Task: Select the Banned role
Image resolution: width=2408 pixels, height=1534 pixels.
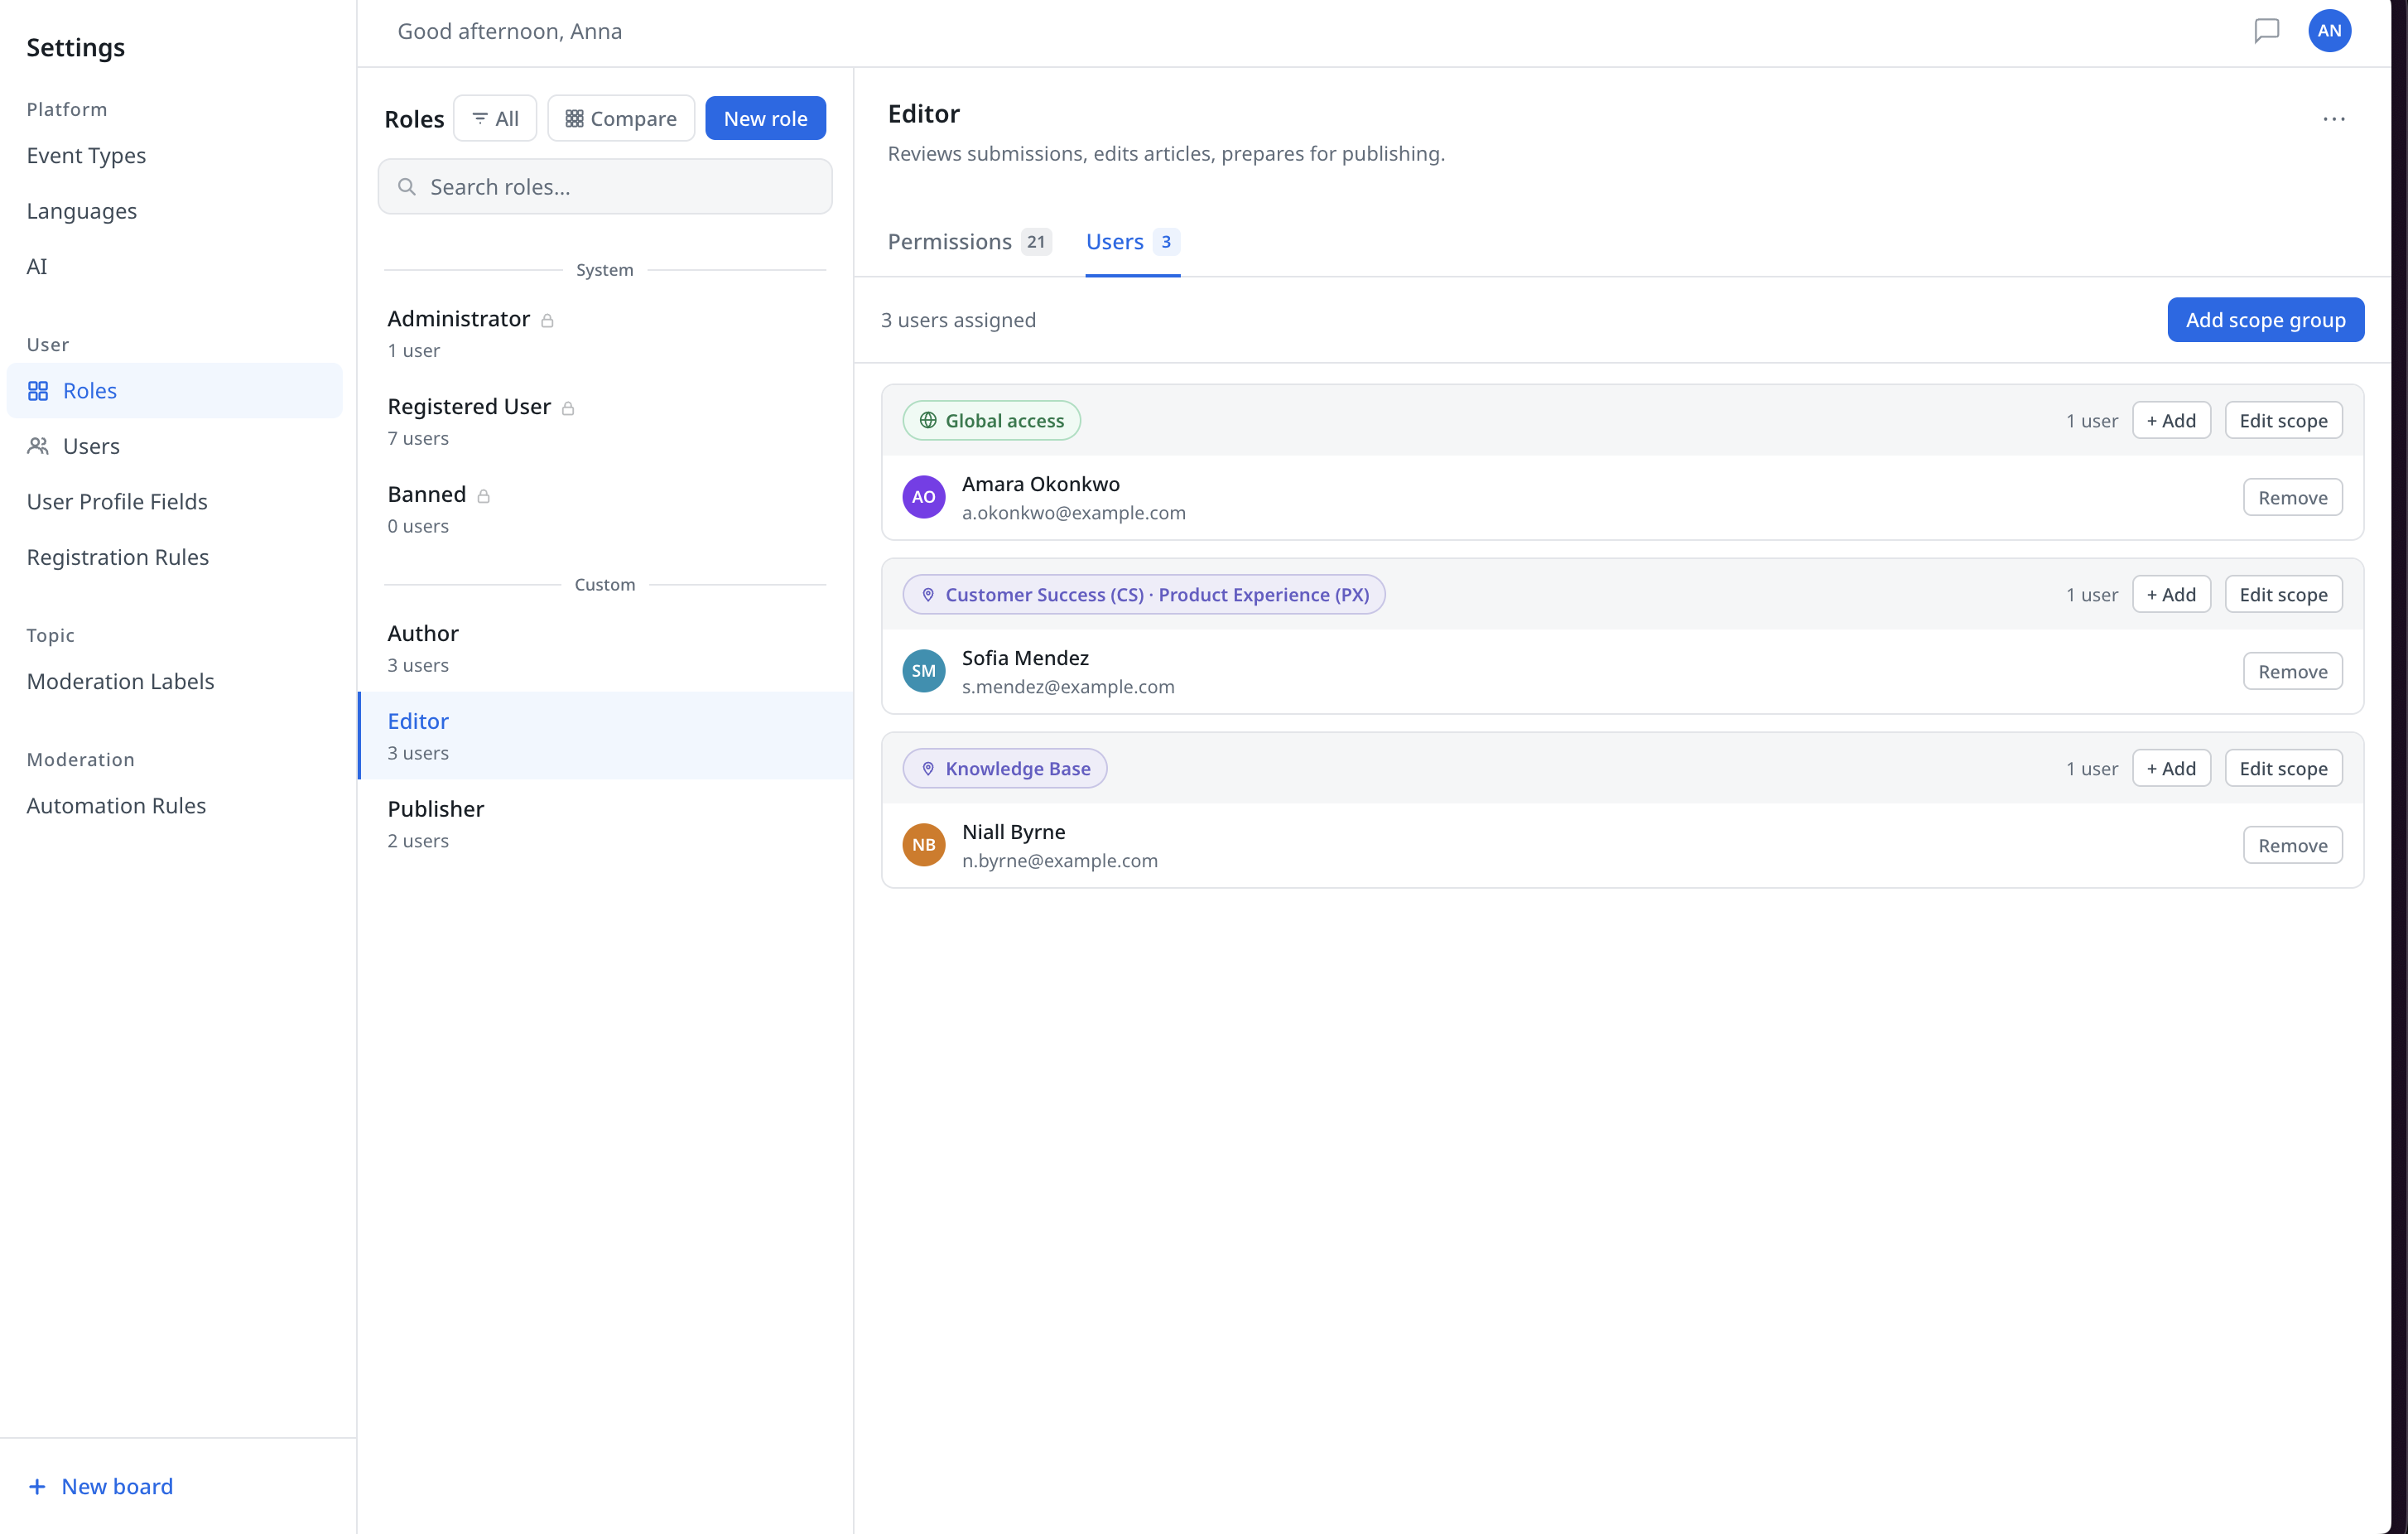Action: tap(605, 510)
